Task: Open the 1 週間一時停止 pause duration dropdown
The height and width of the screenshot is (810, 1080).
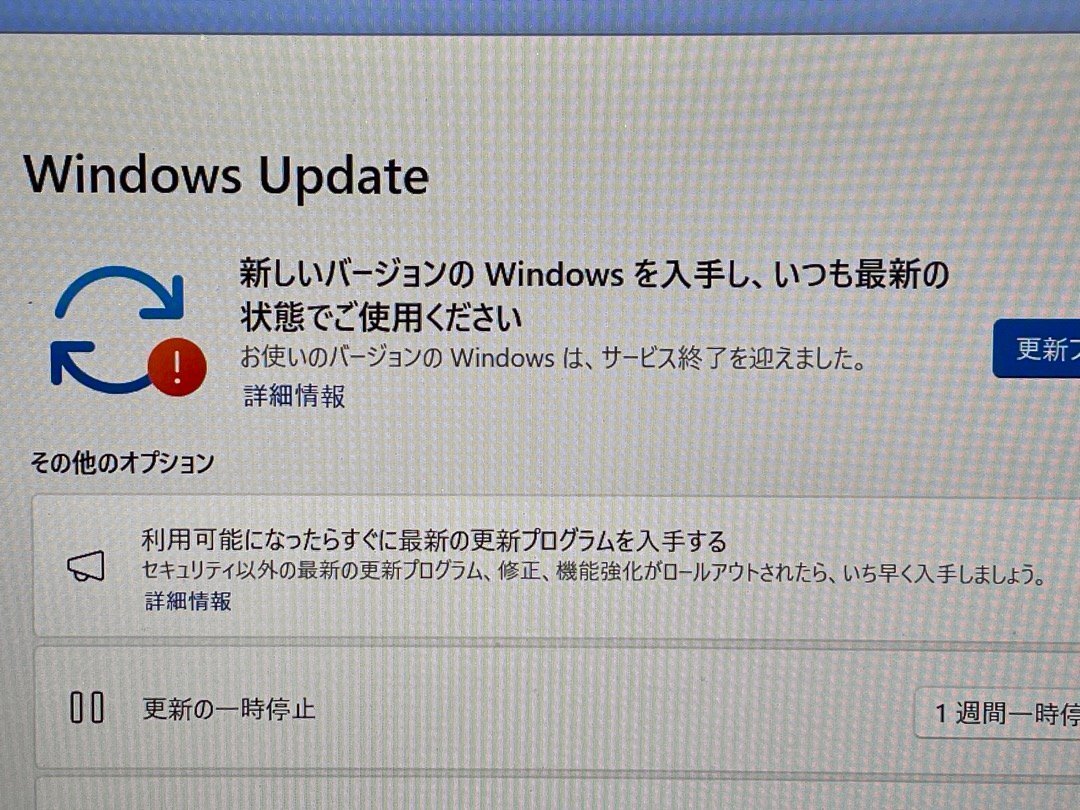Action: (997, 713)
